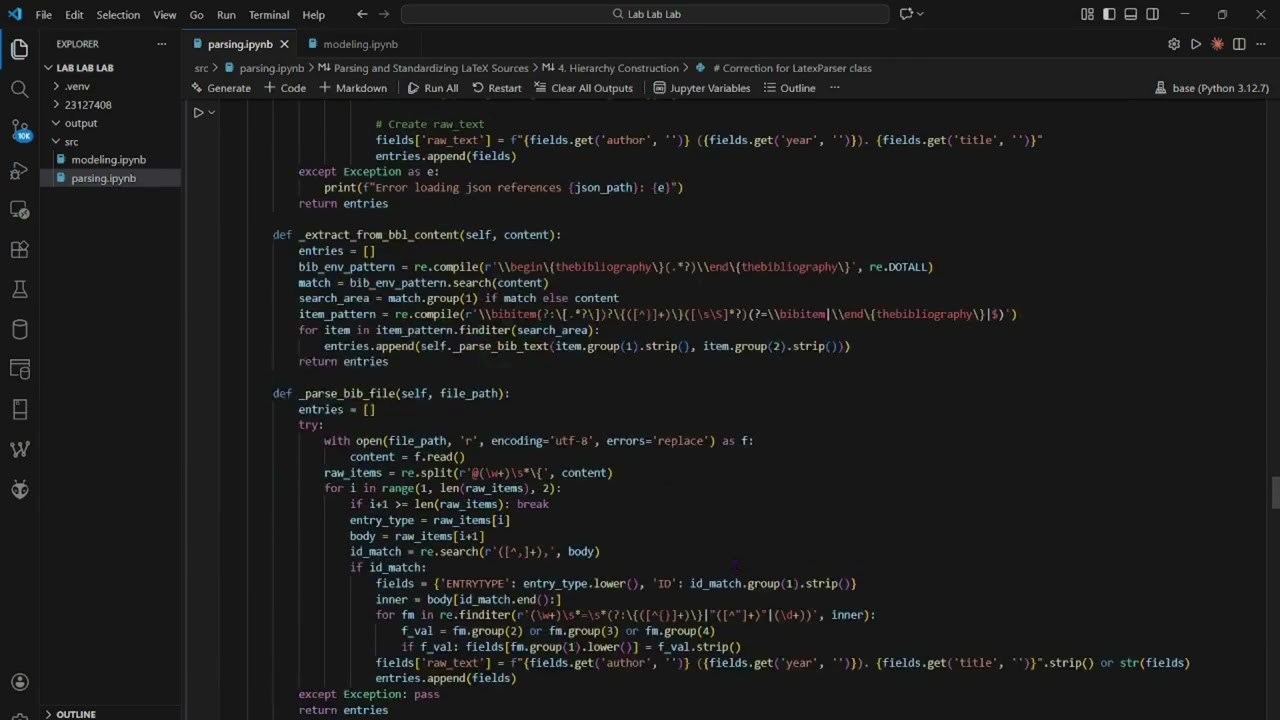1280x720 pixels.
Task: Open the Extensions view
Action: [19, 250]
